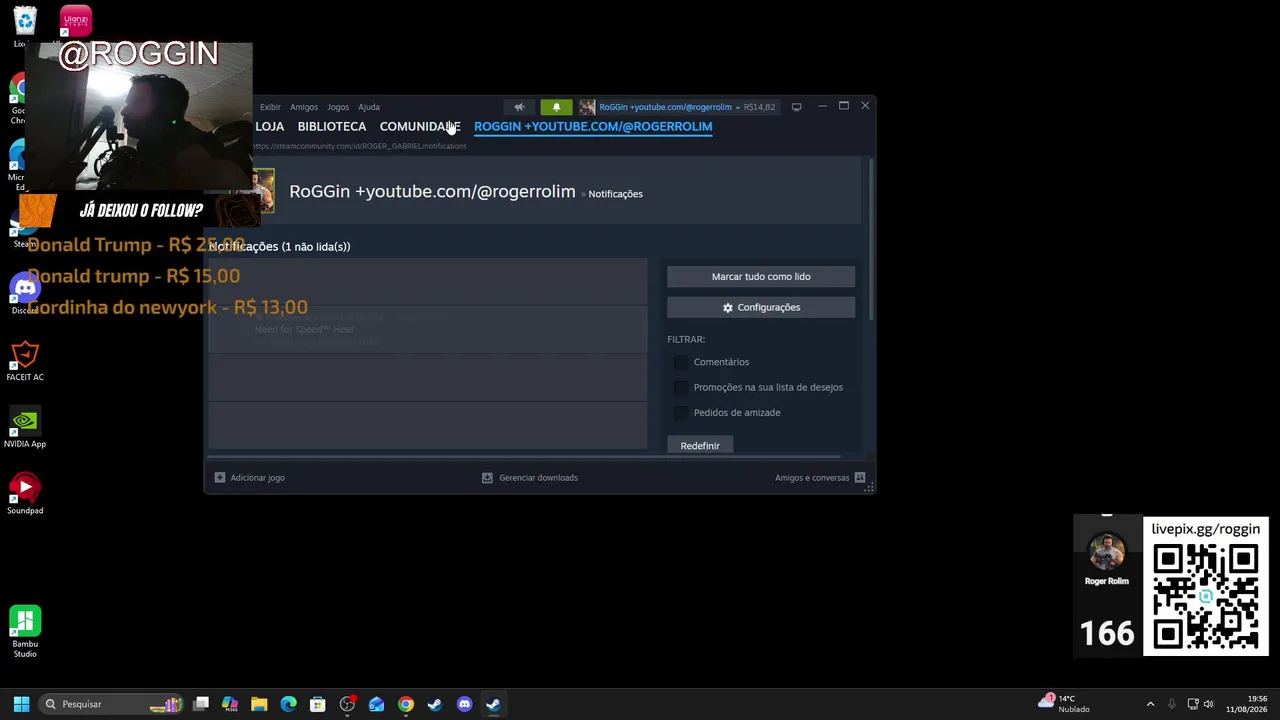The height and width of the screenshot is (720, 1280).
Task: Tick the Pedidos de amizade filter
Action: [681, 412]
